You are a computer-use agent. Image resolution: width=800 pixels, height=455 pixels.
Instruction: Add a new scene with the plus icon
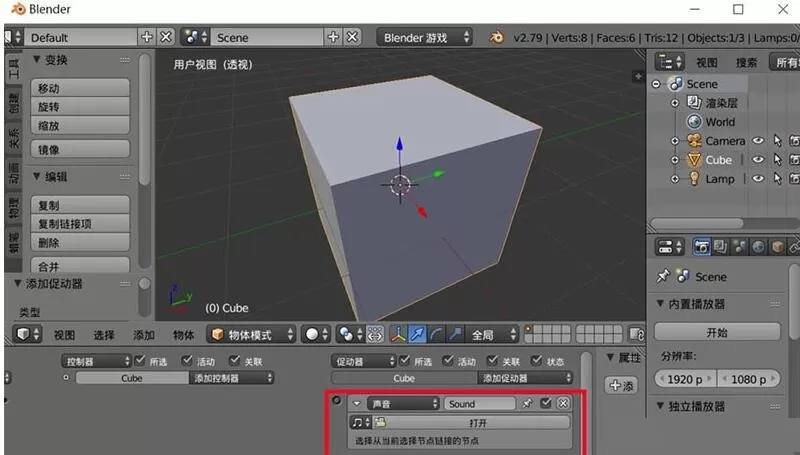pos(333,37)
